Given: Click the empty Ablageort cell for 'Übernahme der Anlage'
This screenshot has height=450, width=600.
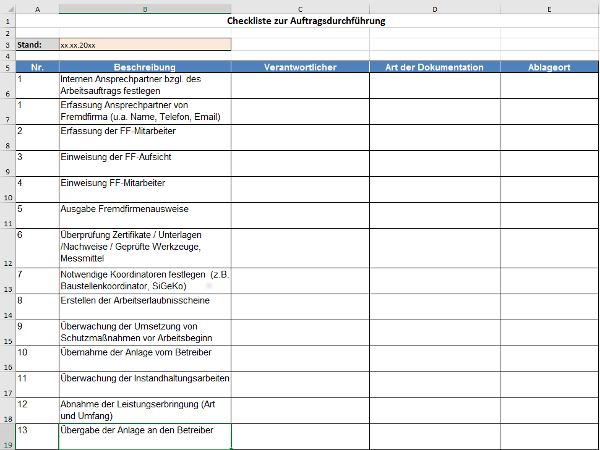Looking at the screenshot, I should (549, 358).
